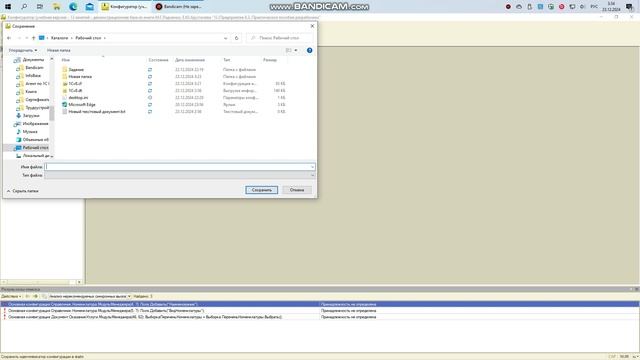Open the Упорядочить dropdown menu

pyautogui.click(x=23, y=50)
